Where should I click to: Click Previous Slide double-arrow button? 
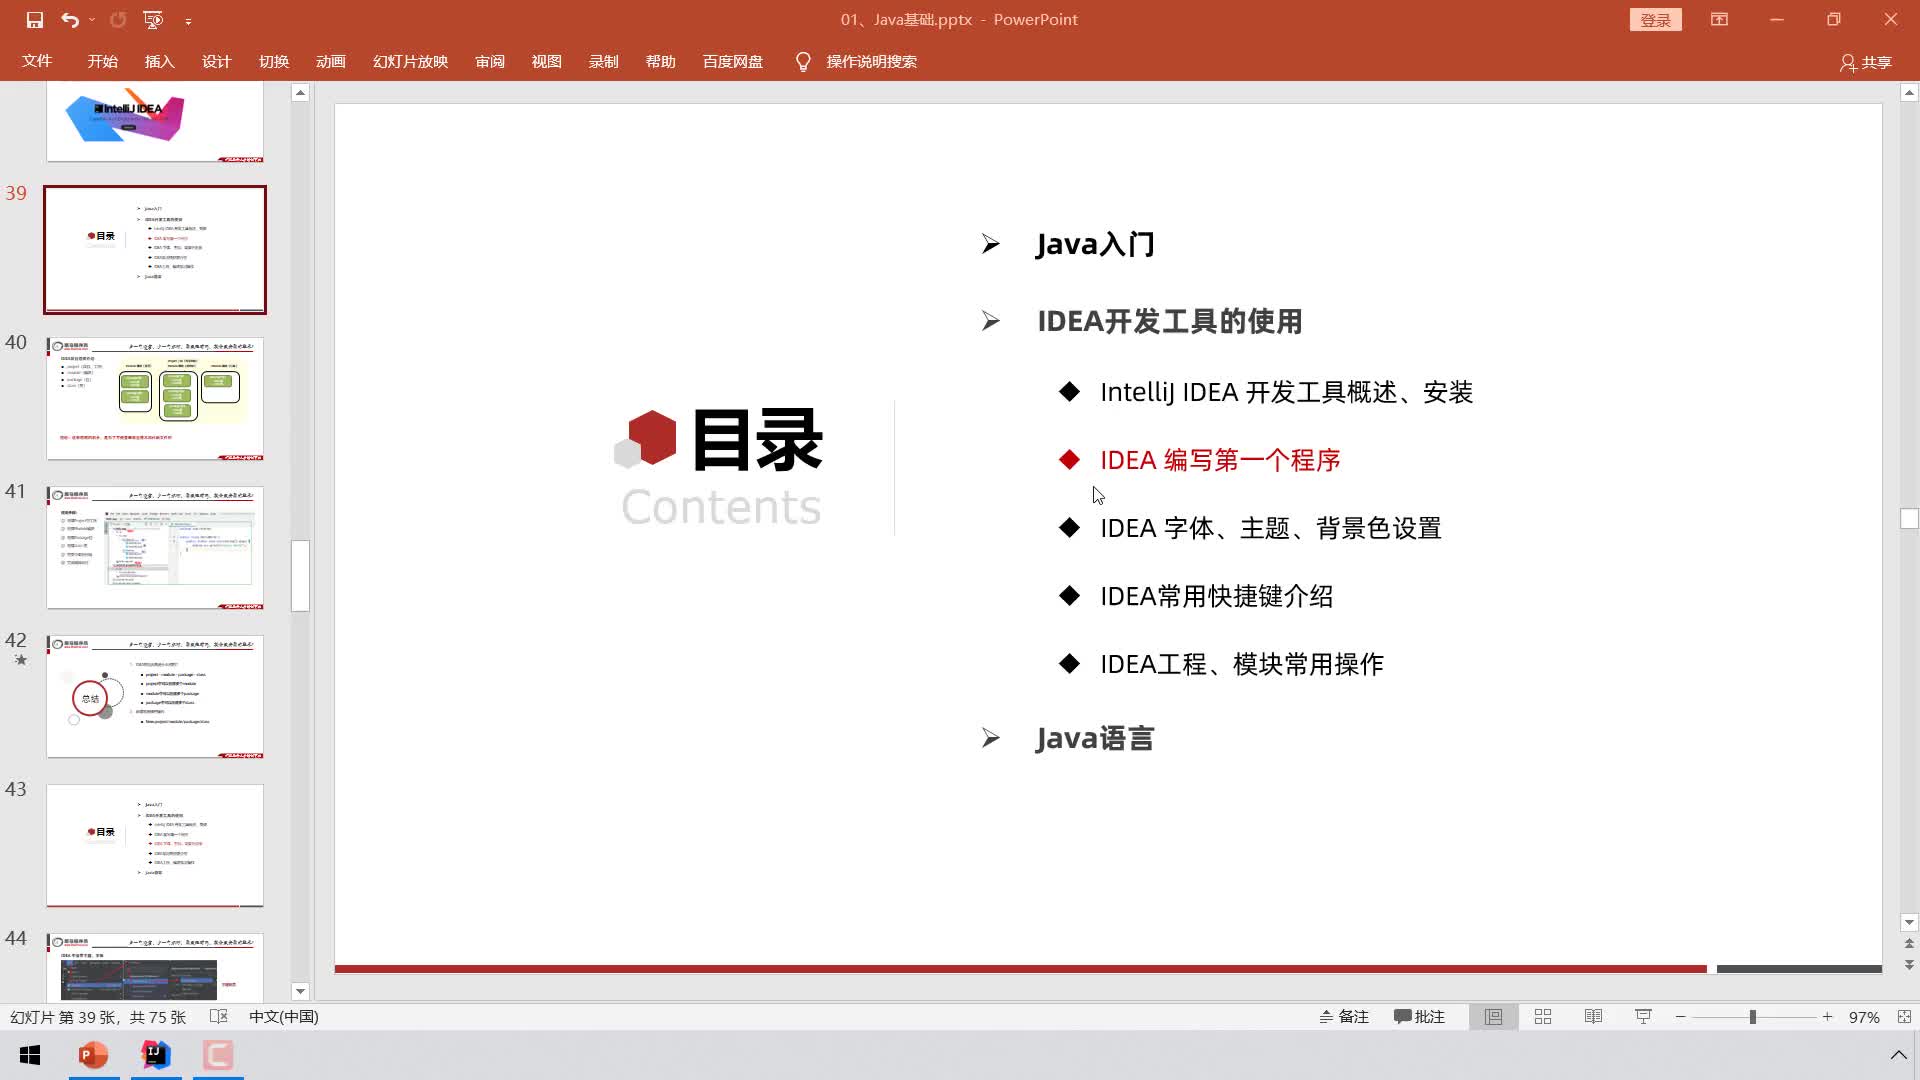point(1909,943)
